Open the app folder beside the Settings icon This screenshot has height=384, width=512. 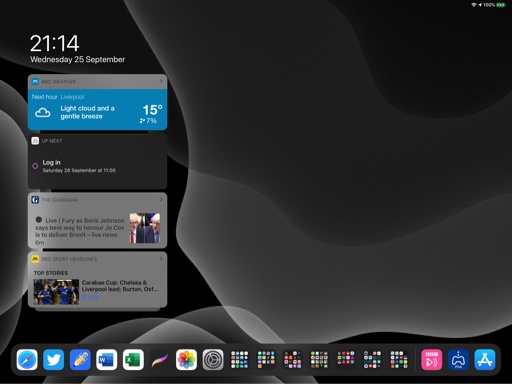[x=239, y=360]
